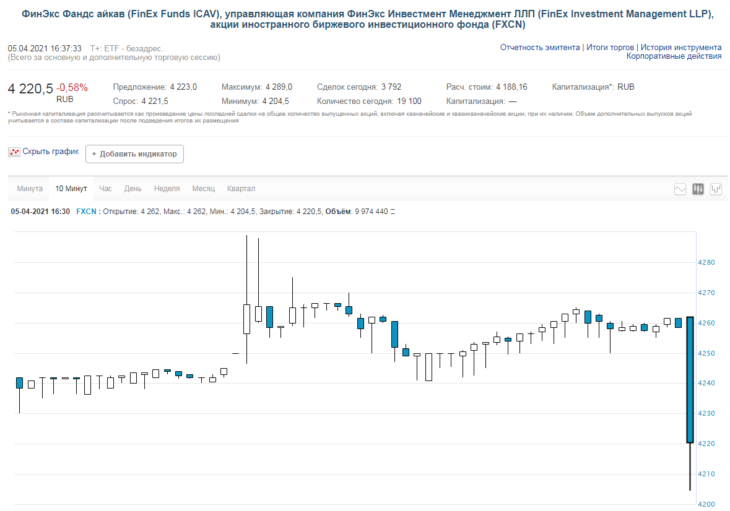Screen dimensions: 730x511
Task: Switch to line chart view
Action: [680, 189]
